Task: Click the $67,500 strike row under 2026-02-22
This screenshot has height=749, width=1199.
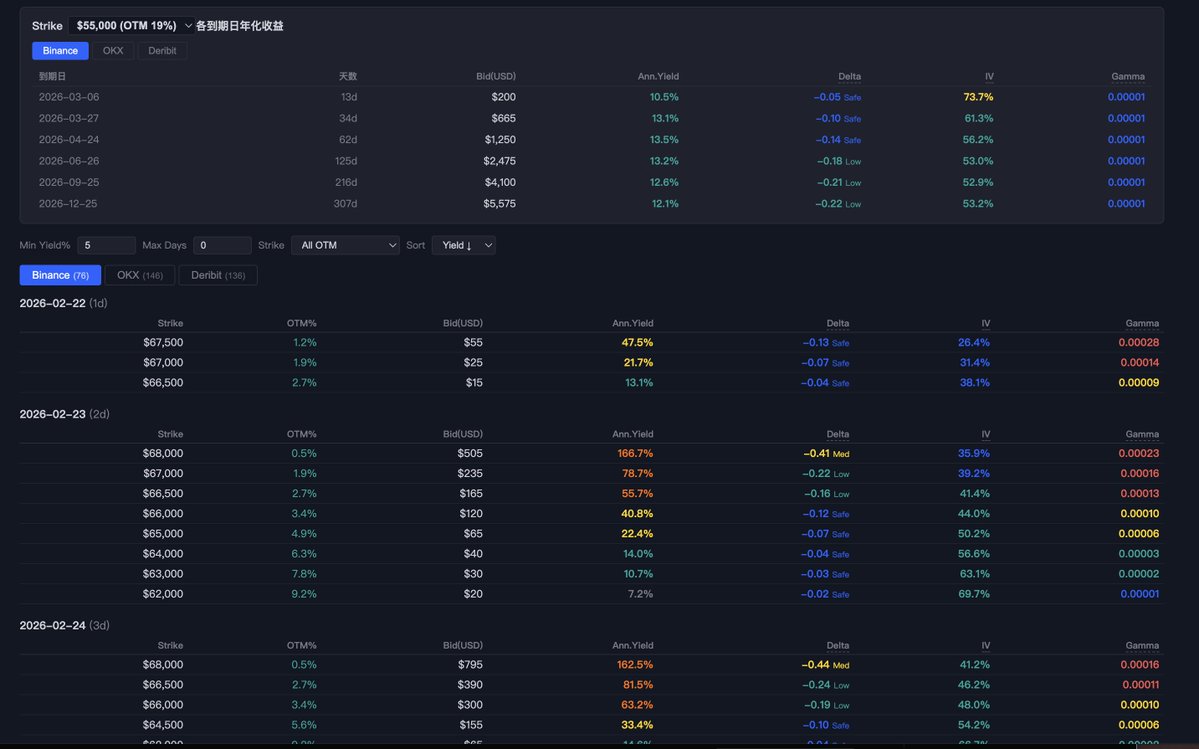Action: click(x=591, y=343)
